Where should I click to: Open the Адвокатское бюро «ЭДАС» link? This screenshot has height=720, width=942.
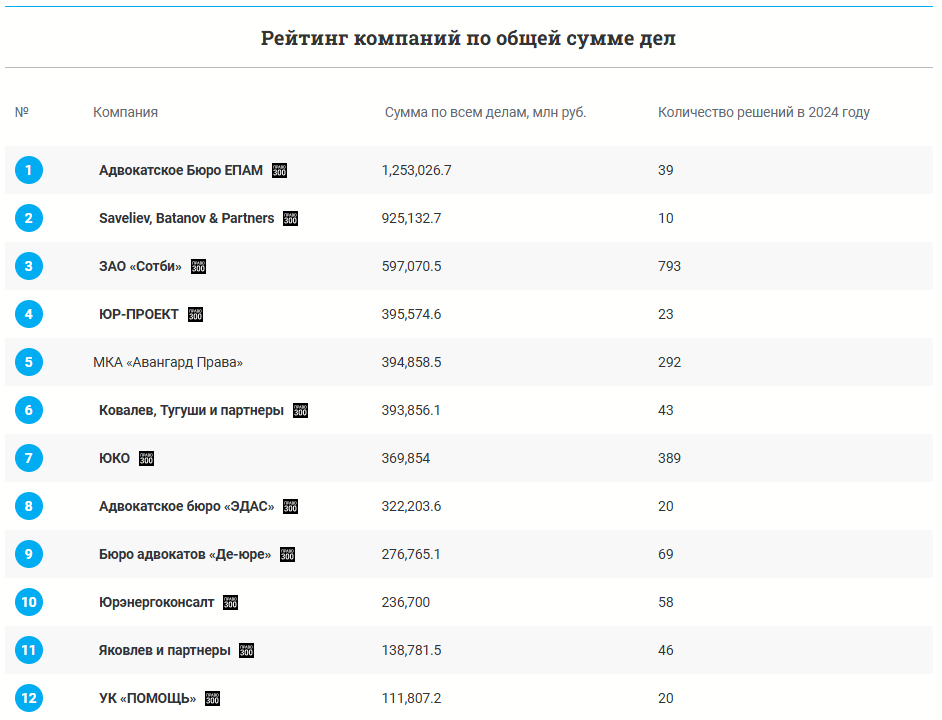coord(187,507)
